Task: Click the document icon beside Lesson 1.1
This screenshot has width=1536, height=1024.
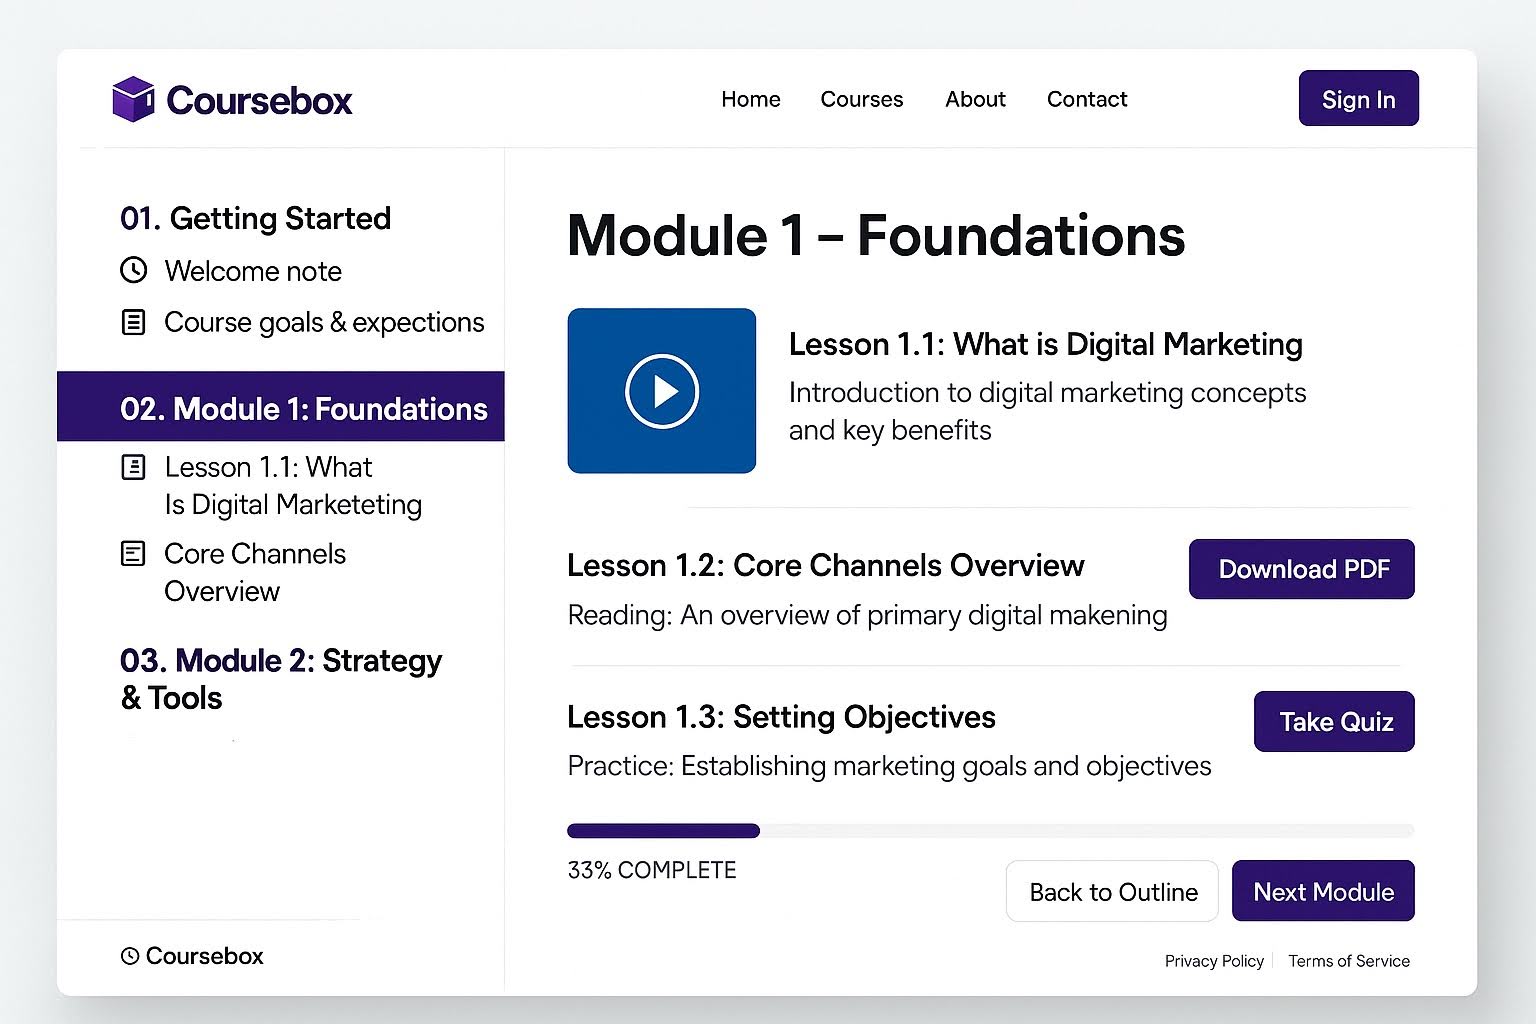Action: [133, 466]
